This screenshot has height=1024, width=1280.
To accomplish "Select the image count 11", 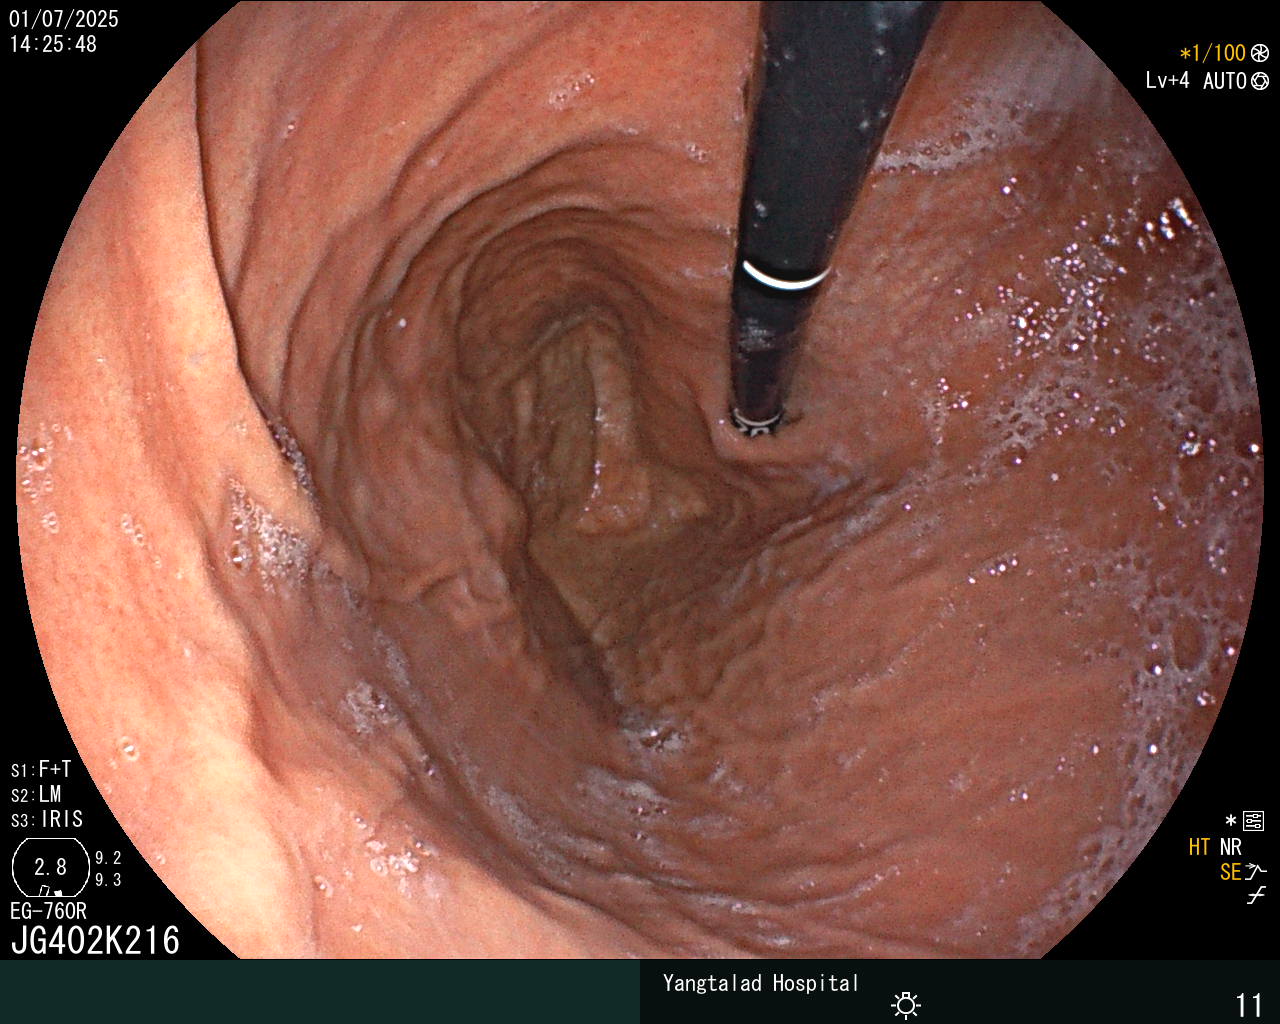I will click(x=1250, y=1005).
